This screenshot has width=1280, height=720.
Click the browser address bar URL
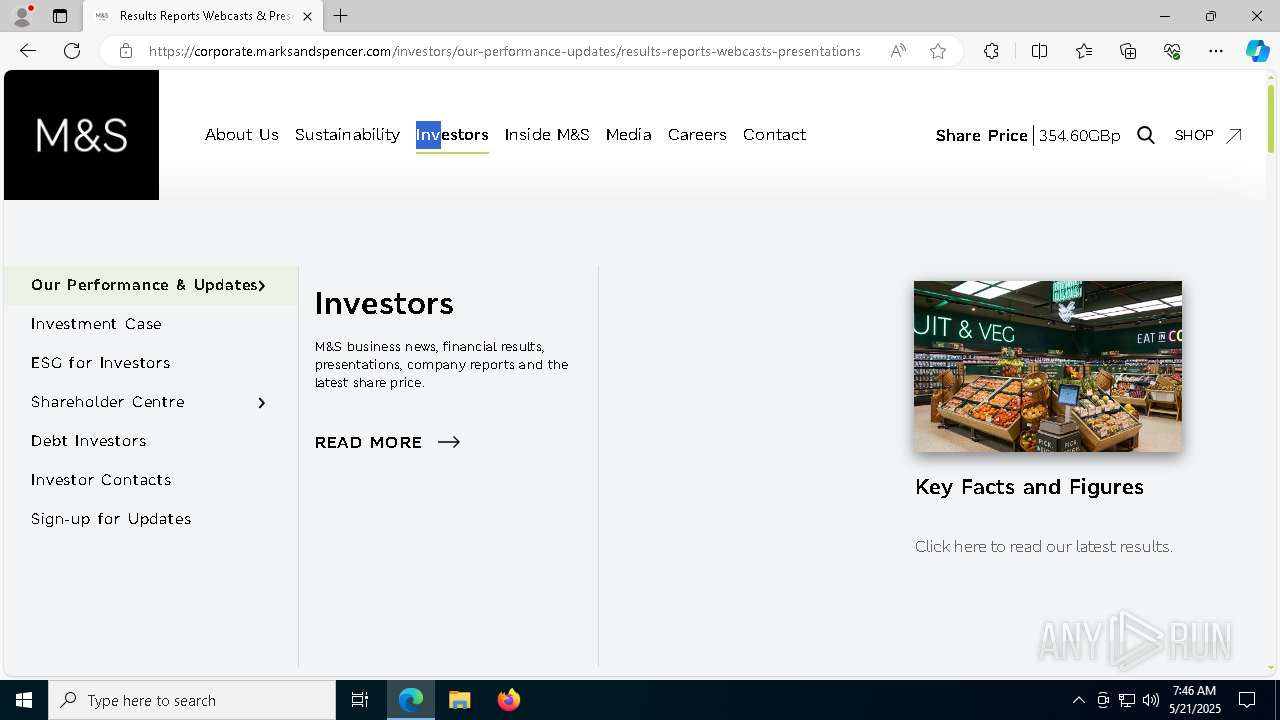click(505, 51)
